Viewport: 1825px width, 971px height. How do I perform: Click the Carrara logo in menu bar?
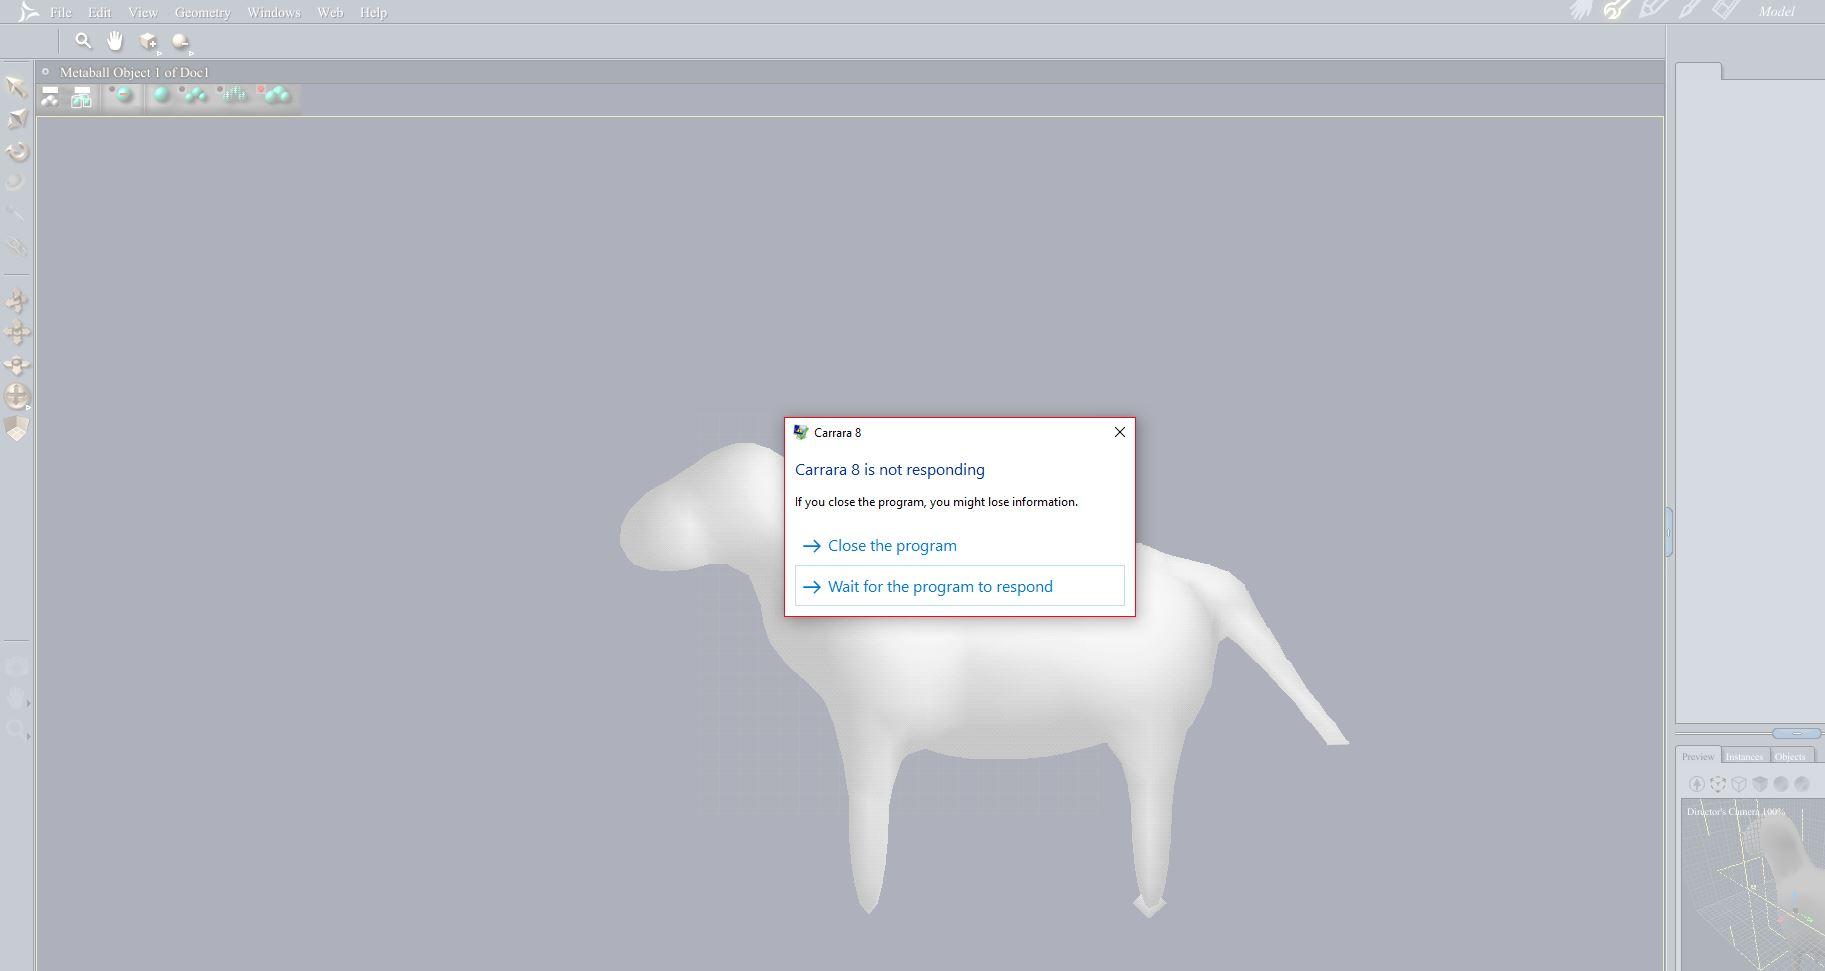pos(28,12)
